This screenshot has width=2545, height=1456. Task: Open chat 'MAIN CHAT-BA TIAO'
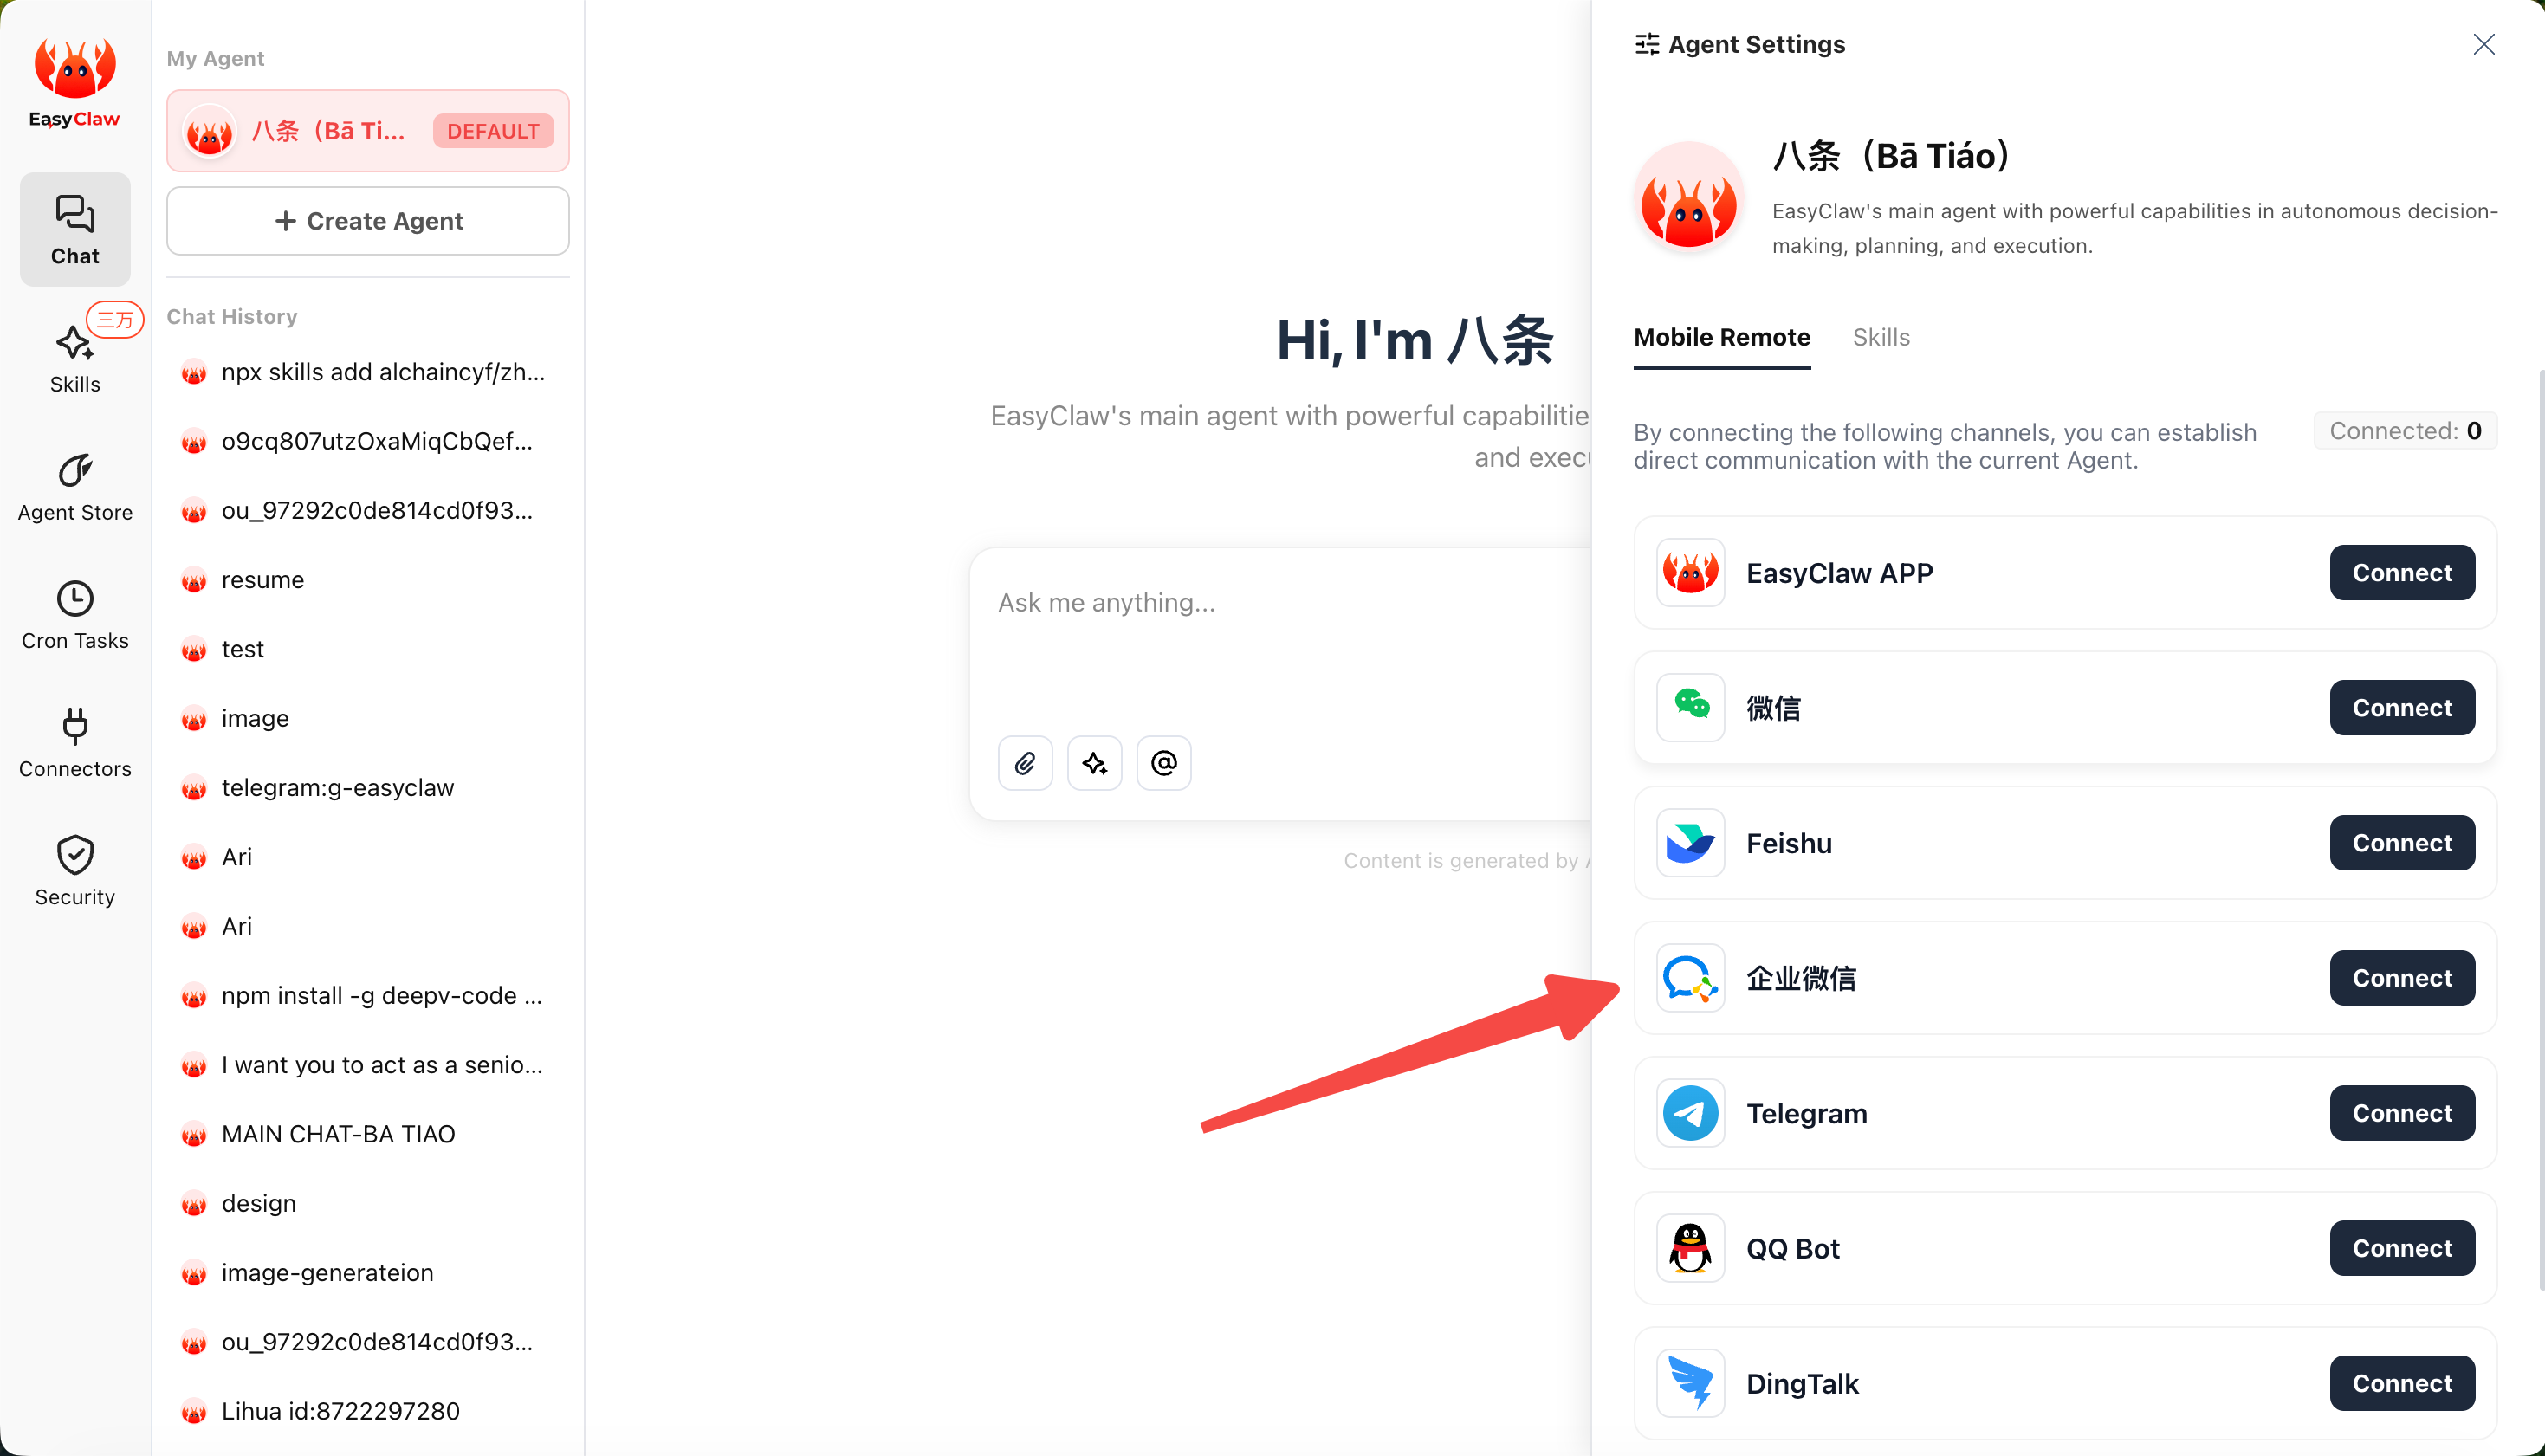[x=367, y=1134]
